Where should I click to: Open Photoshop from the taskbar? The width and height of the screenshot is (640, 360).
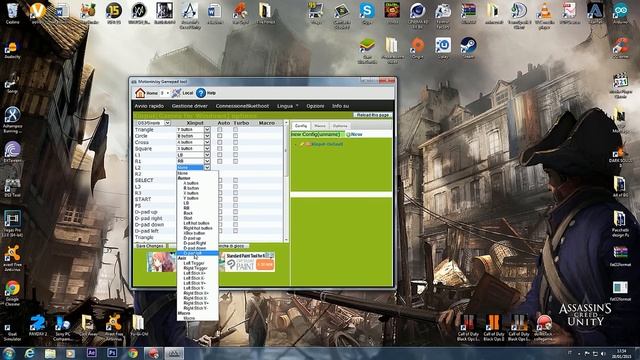(112, 353)
